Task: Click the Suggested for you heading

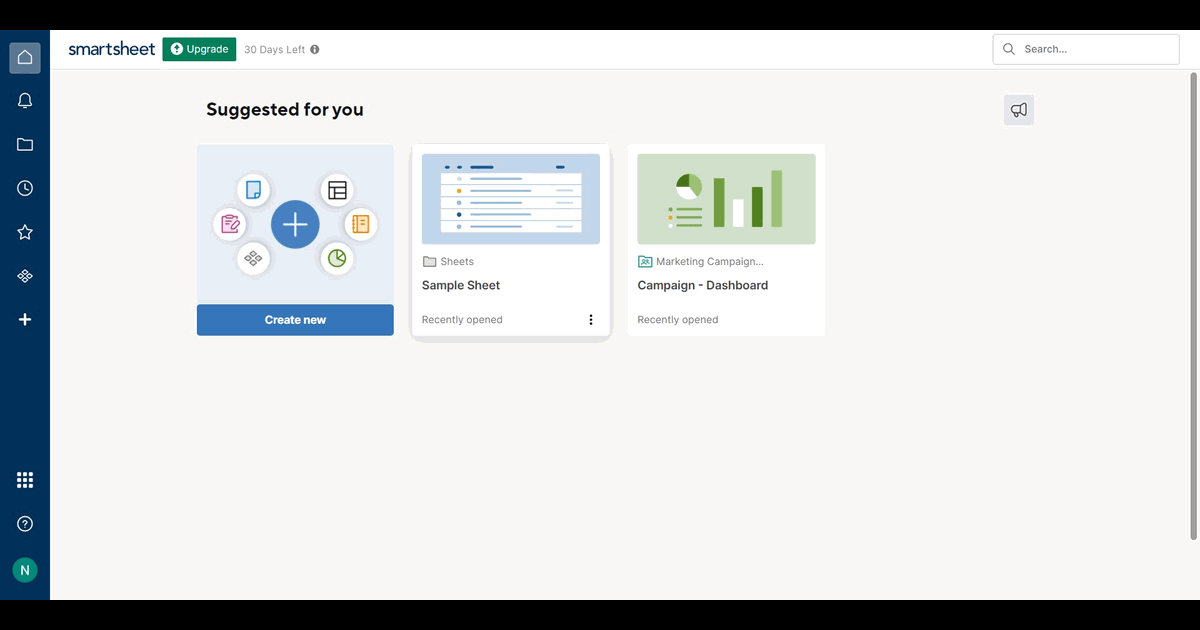Action: 285,110
